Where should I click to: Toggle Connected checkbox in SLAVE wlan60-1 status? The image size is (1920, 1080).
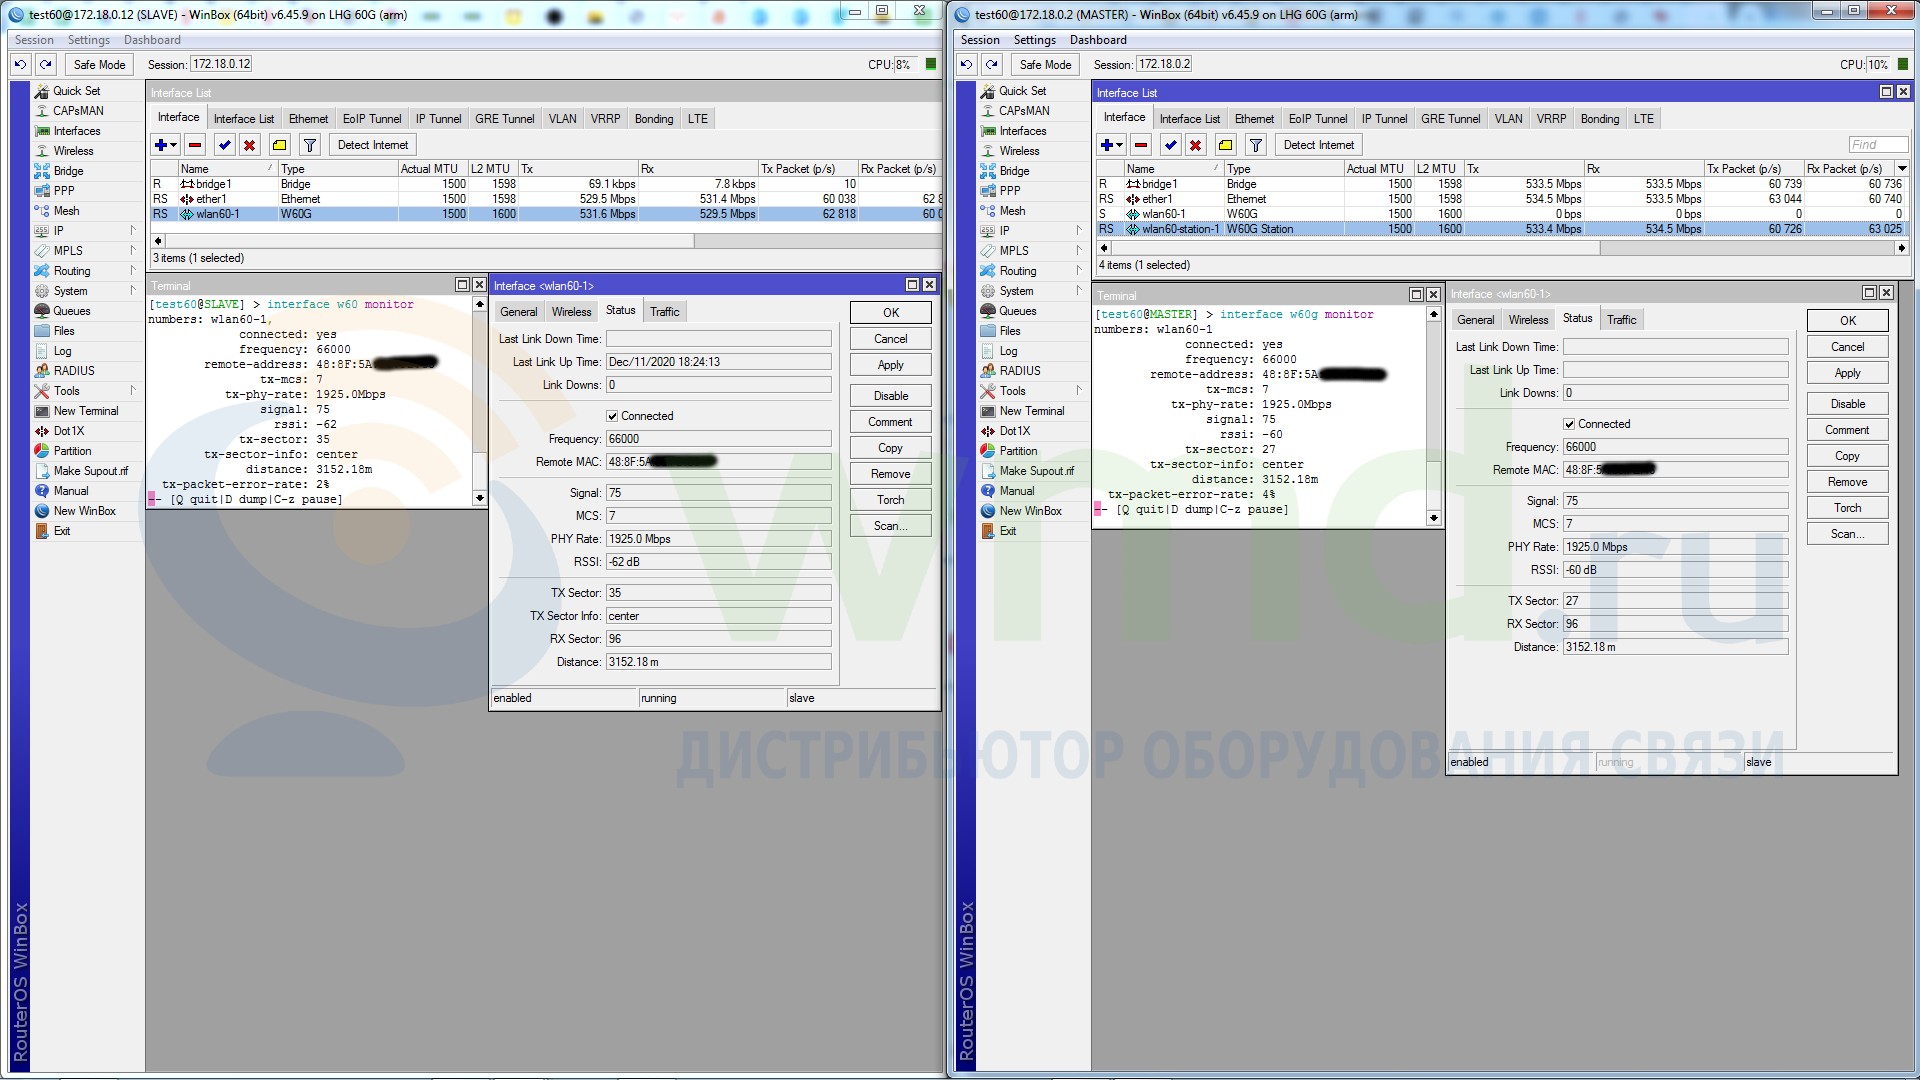click(612, 416)
